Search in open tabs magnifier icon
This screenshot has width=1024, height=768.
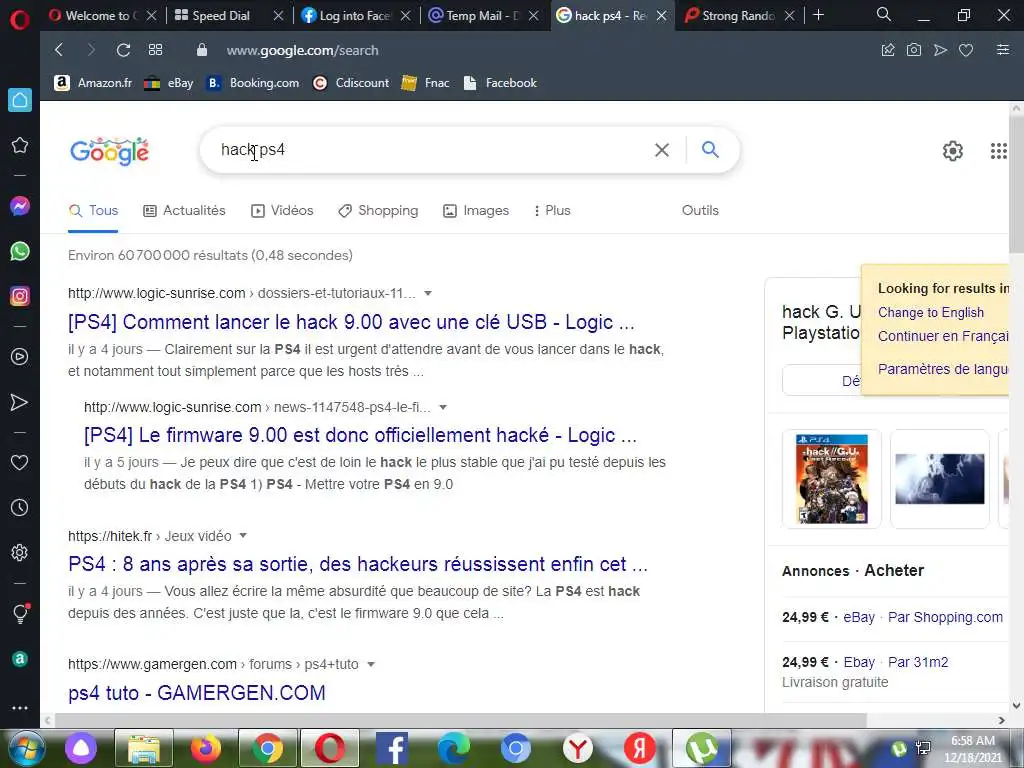884,14
